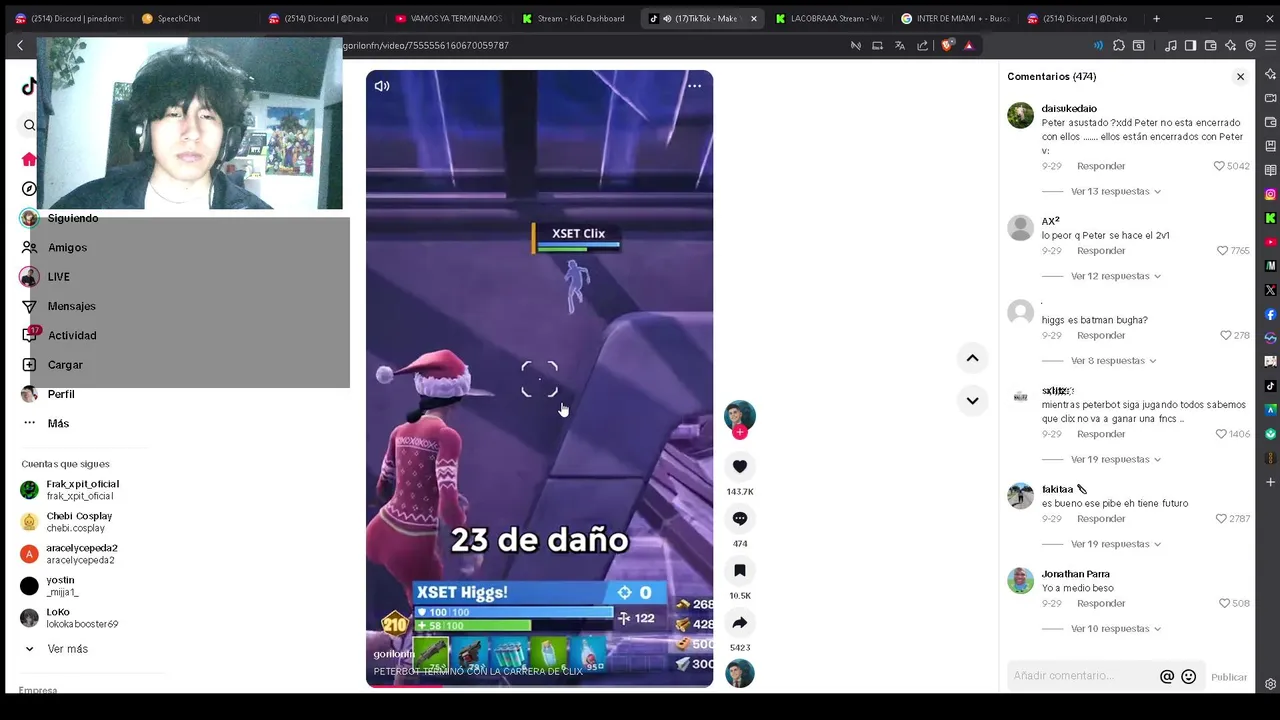This screenshot has width=1280, height=720.
Task: Switch to the INTER DE MIAMI tab
Action: (x=955, y=18)
